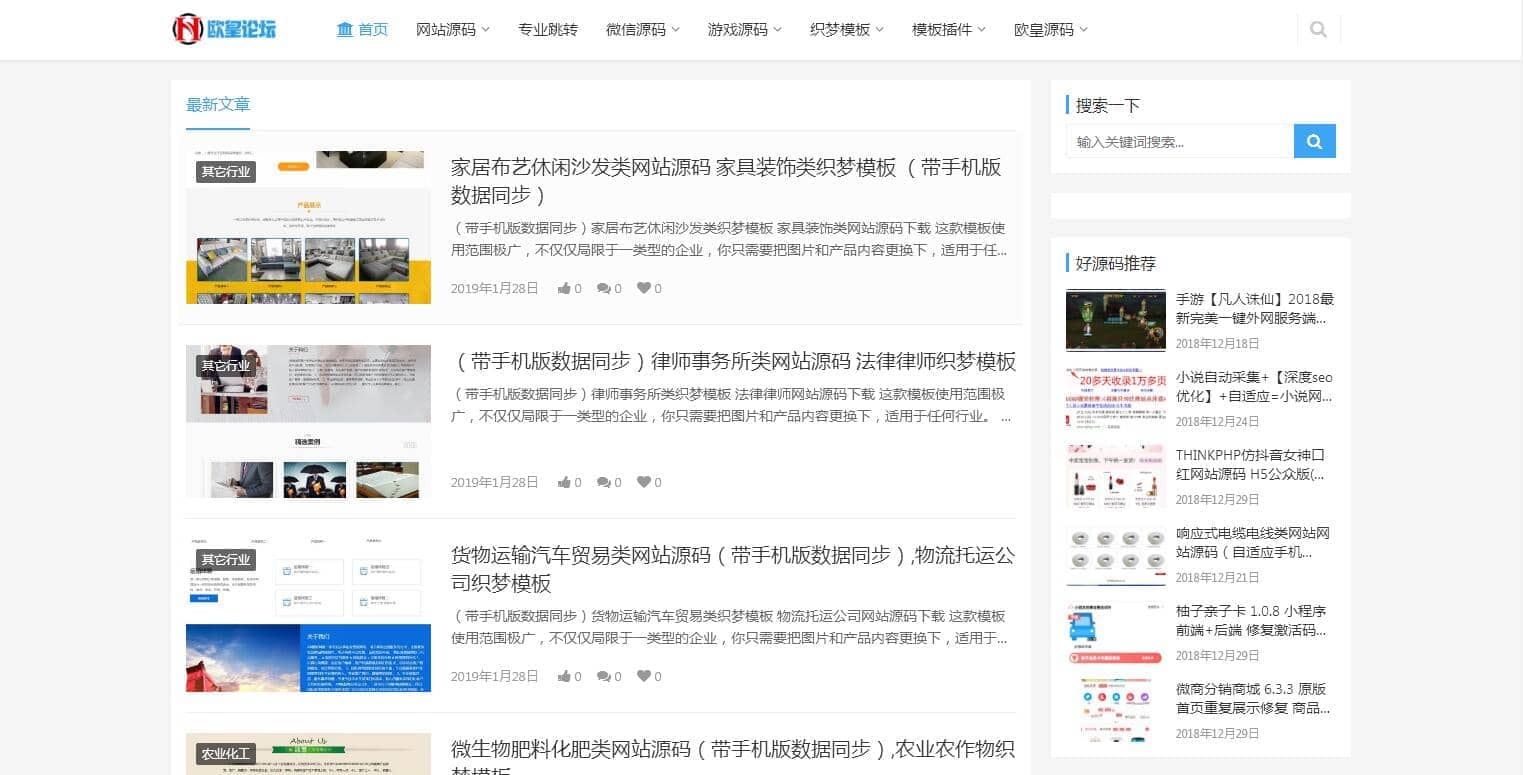This screenshot has height=775, width=1523.
Task: Go to 首页 home tab
Action: point(362,30)
